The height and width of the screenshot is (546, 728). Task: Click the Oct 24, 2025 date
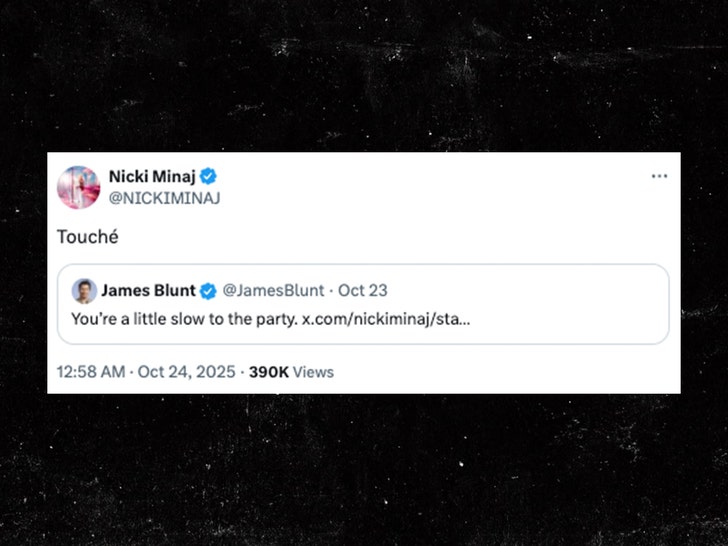click(188, 372)
